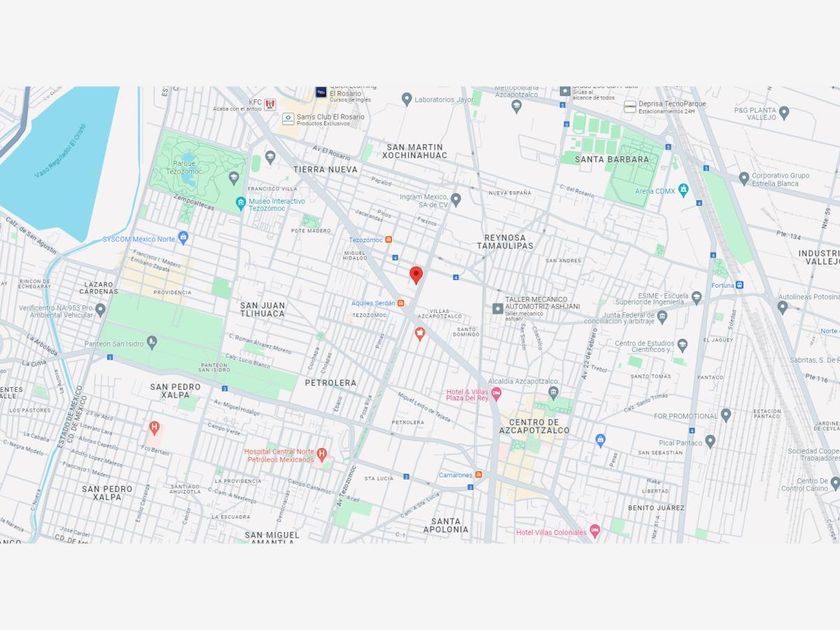Open Junta Federal de conciliación pin

pyautogui.click(x=662, y=318)
